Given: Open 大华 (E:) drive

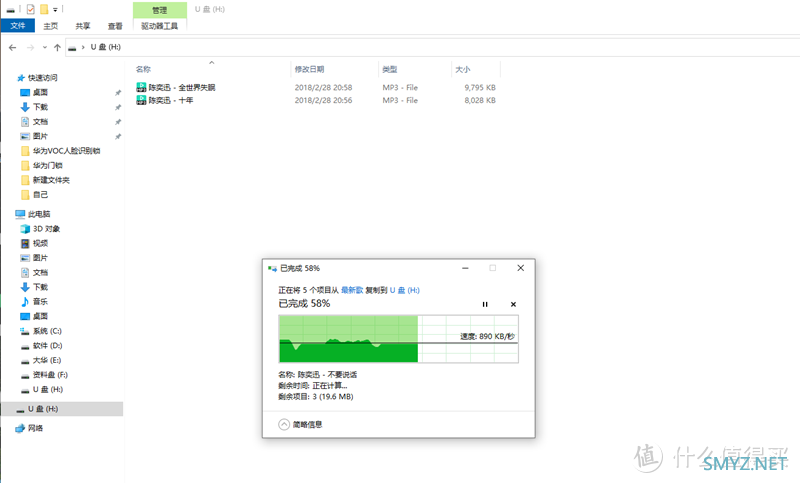Looking at the screenshot, I should point(46,360).
